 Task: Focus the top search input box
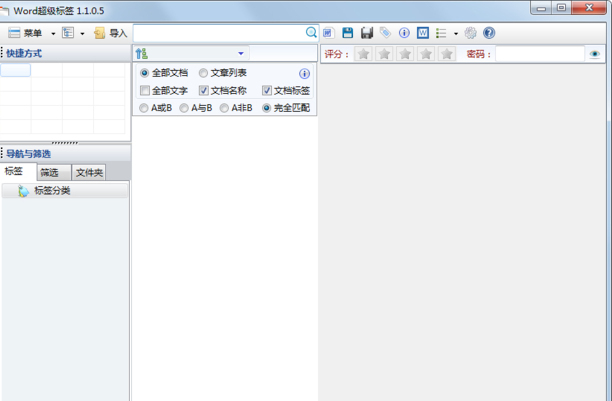point(219,33)
